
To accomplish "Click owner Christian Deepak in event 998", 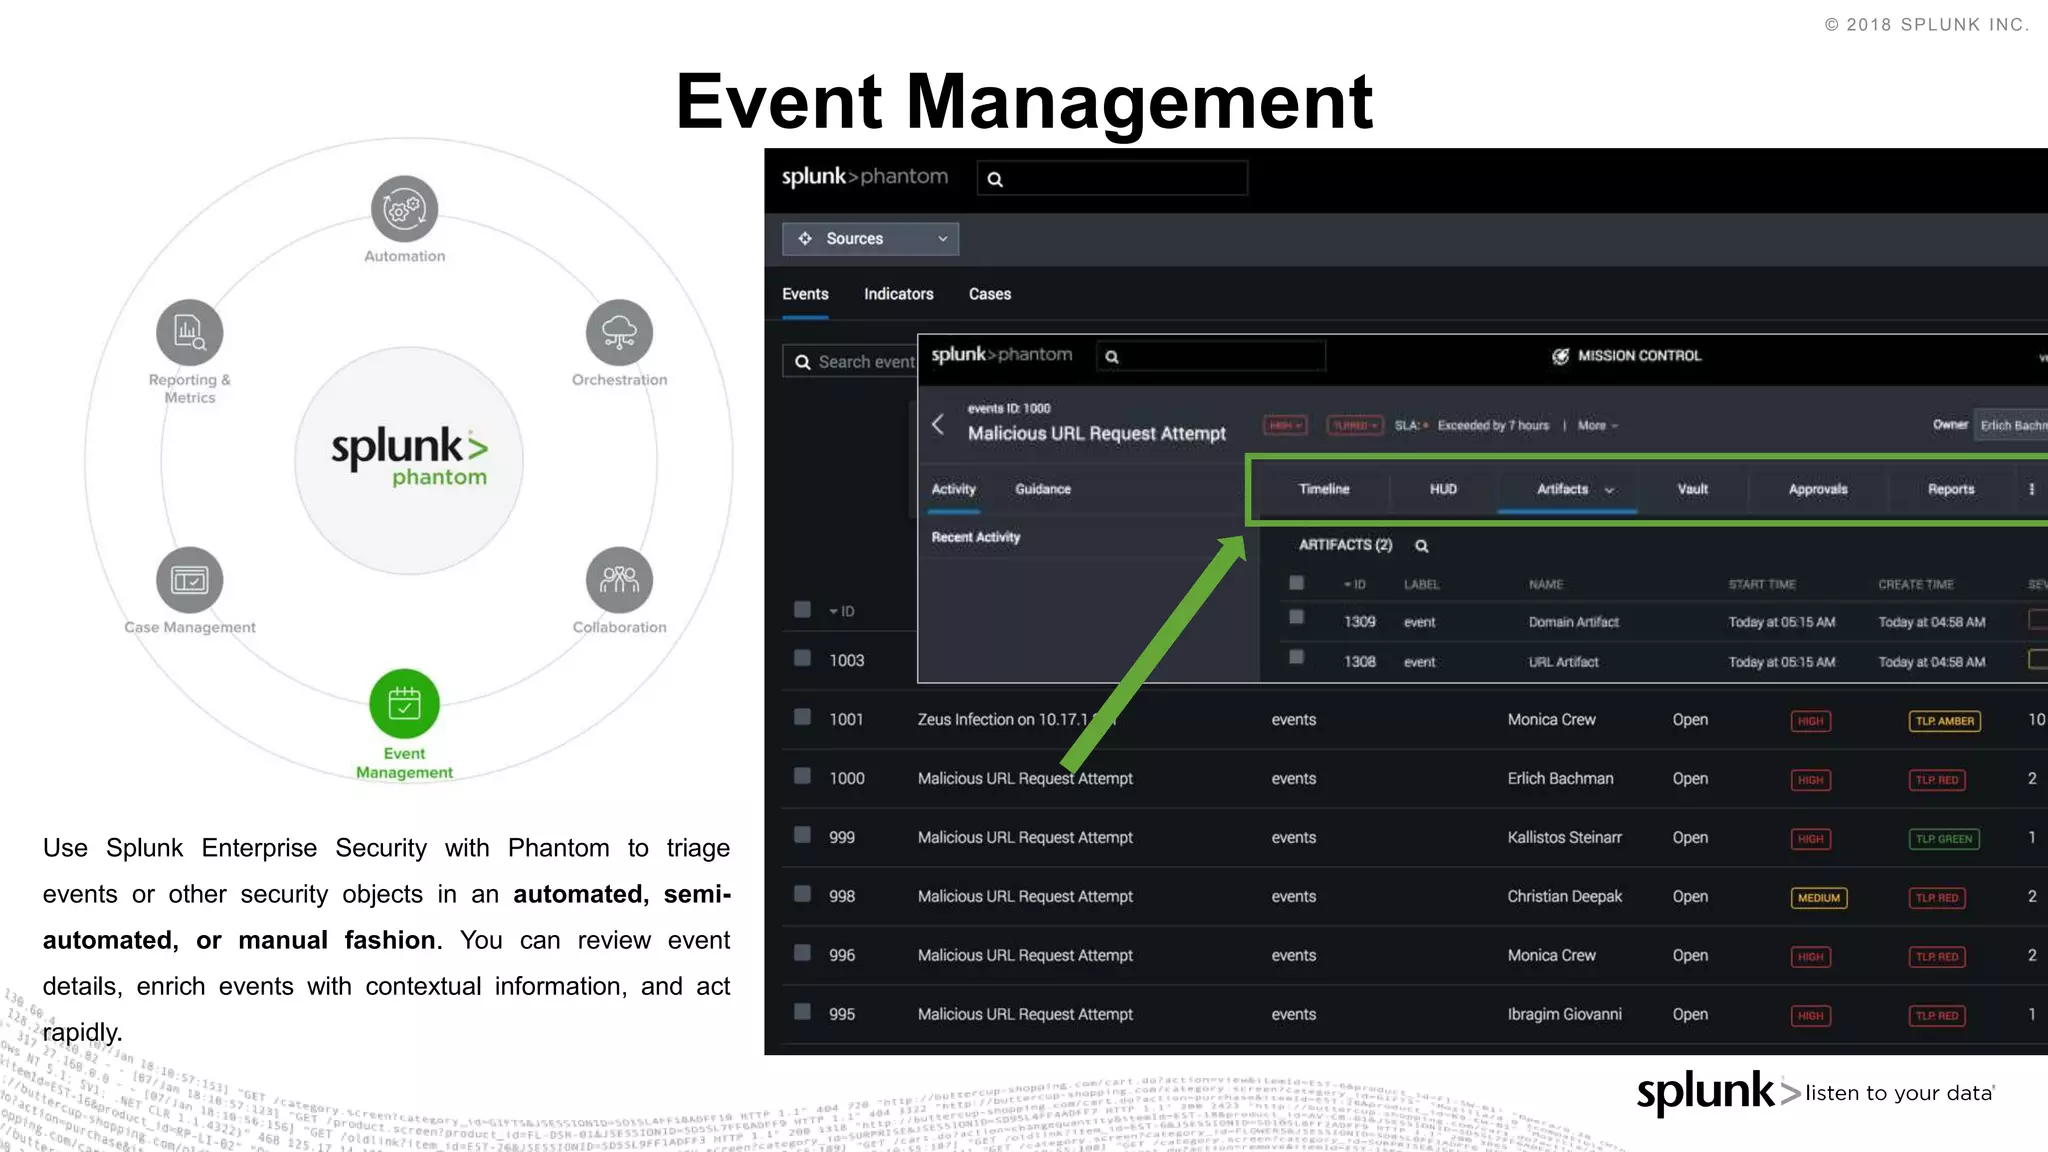I will [x=1564, y=896].
